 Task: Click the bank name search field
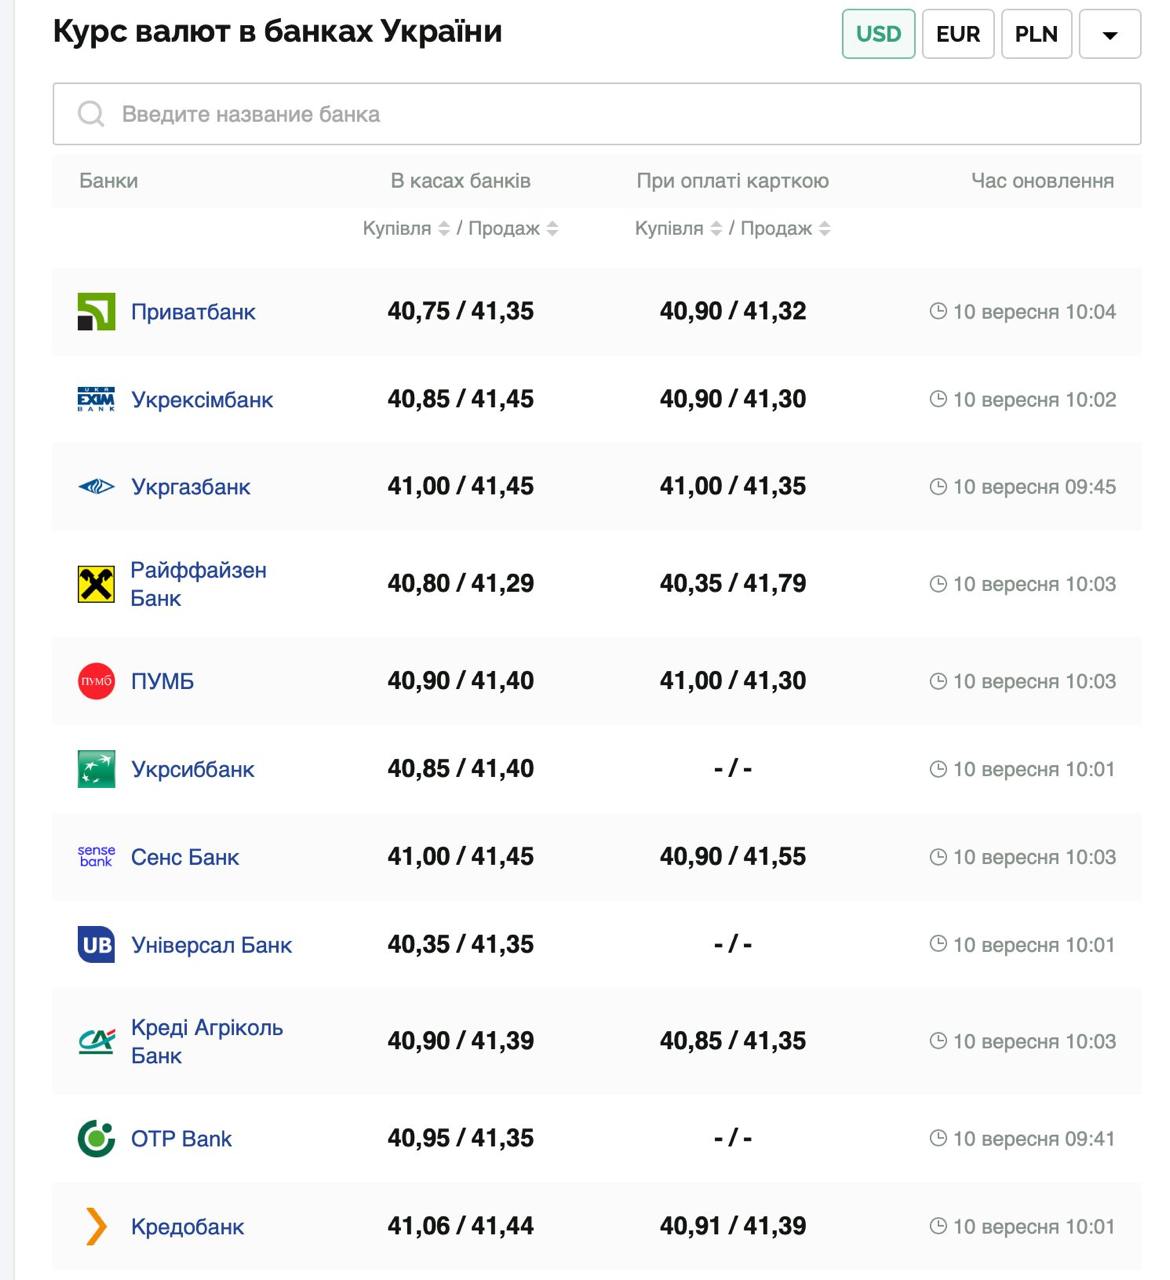pyautogui.click(x=596, y=114)
